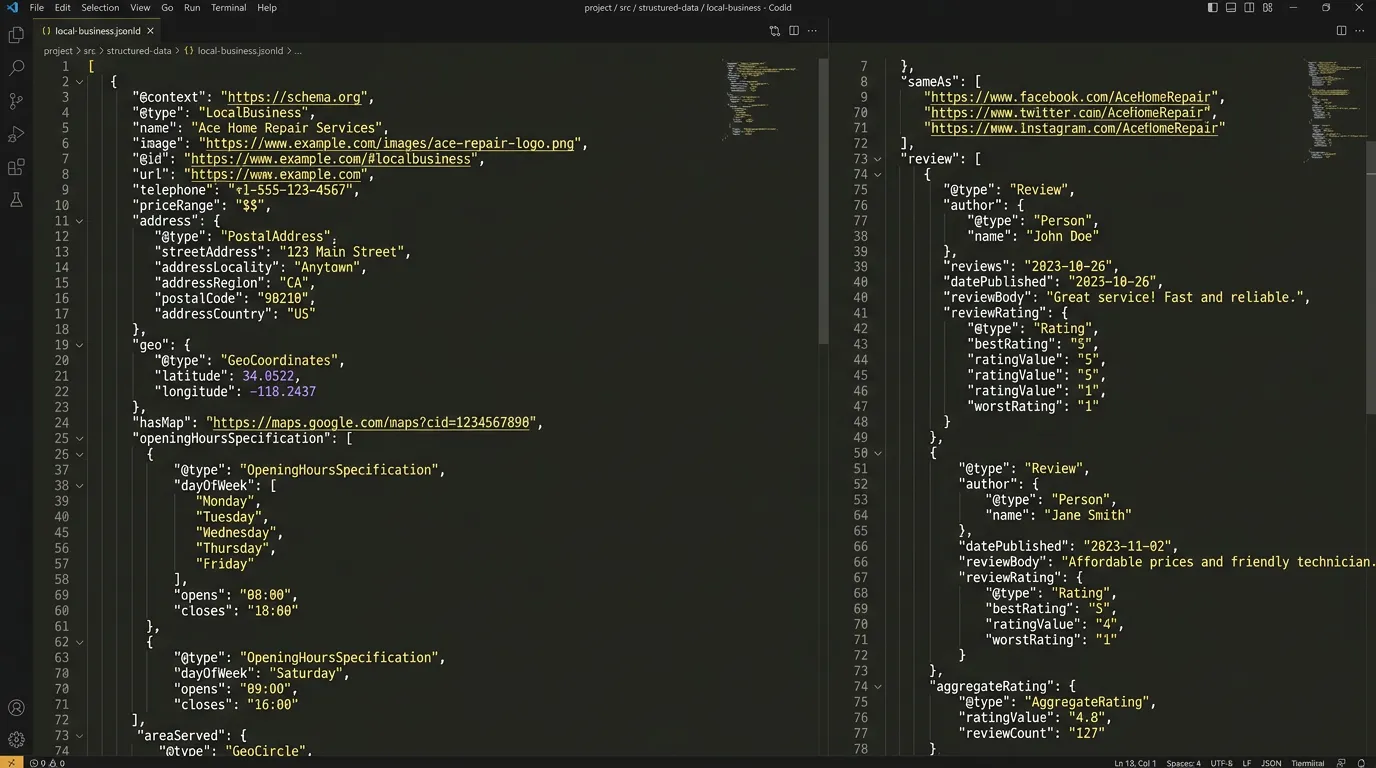Open the Extensions view

tap(16, 167)
